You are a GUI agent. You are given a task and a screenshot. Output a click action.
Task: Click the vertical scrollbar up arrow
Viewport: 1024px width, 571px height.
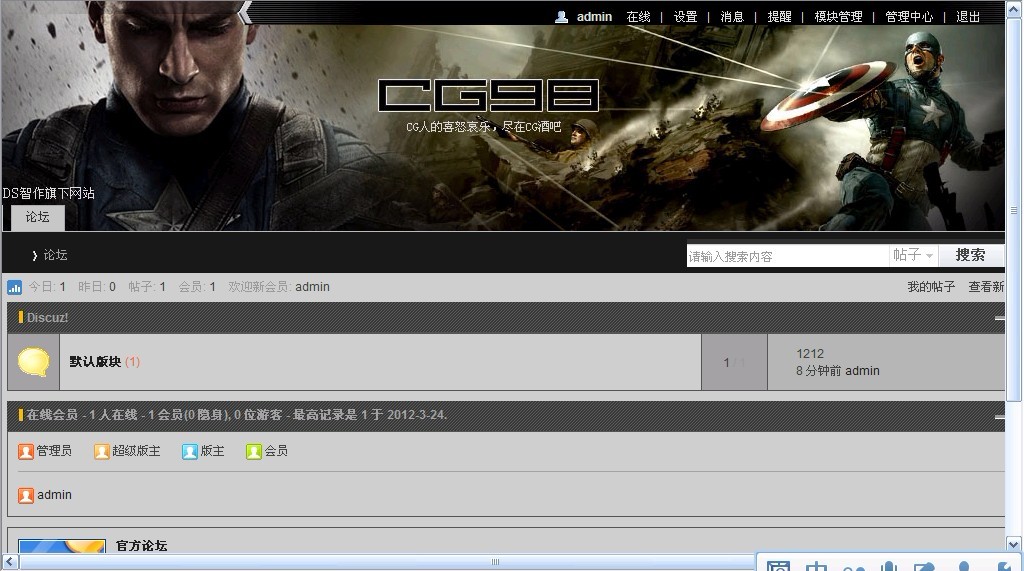click(x=1014, y=7)
